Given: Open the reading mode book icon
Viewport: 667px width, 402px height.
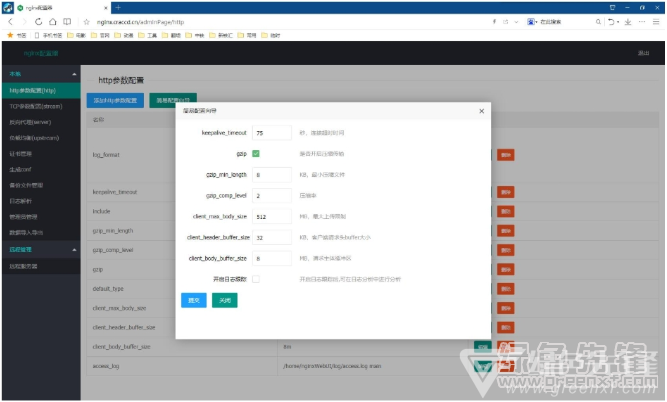Looking at the screenshot, I should (67, 22).
